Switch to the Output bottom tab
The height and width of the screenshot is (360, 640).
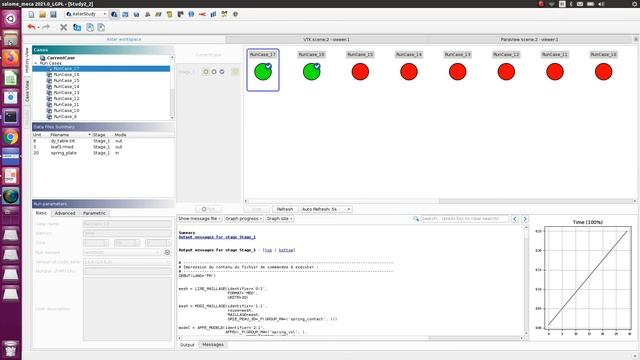coord(187,345)
